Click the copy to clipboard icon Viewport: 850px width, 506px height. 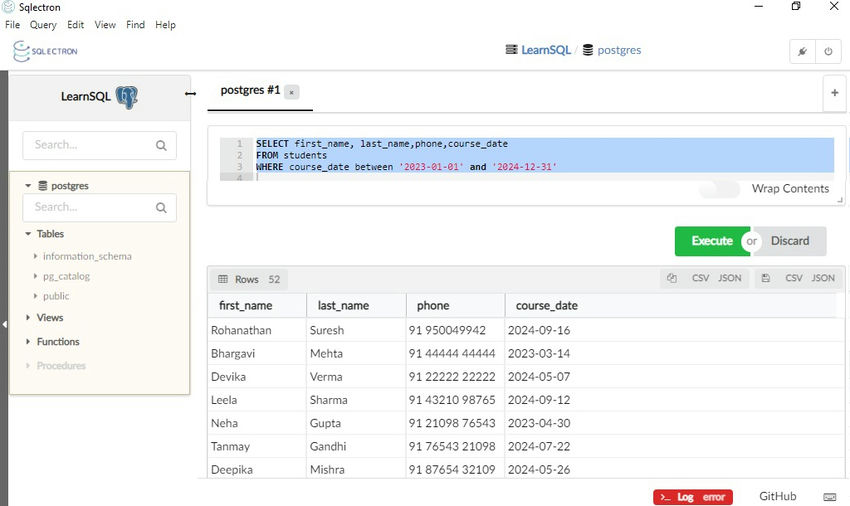(672, 278)
